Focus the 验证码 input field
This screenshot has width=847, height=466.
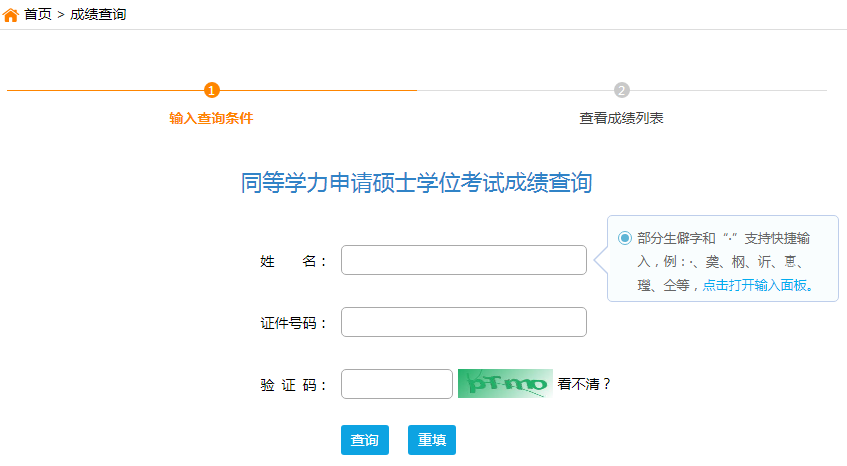point(396,384)
